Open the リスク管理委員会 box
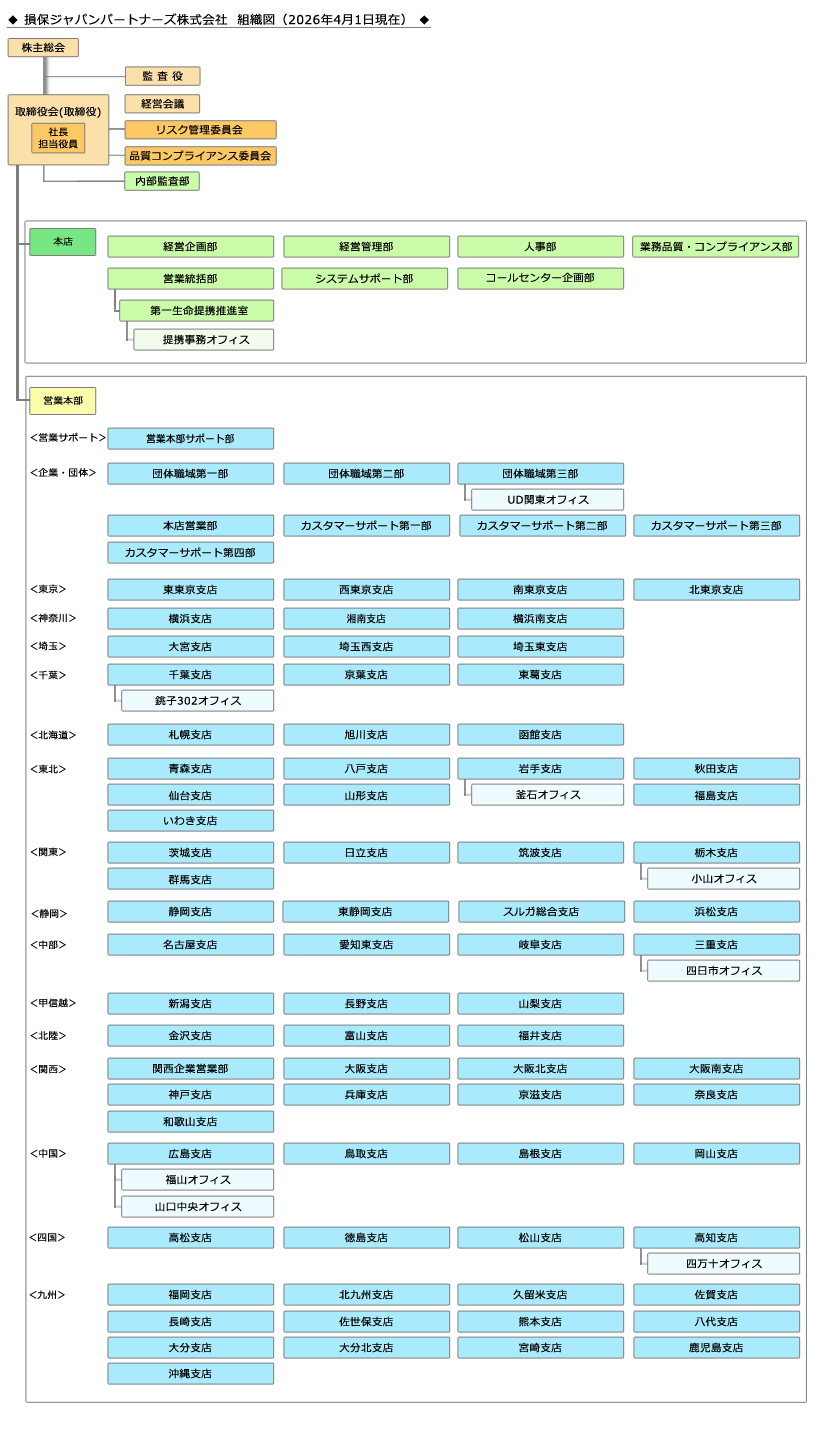The width and height of the screenshot is (822, 1449). click(200, 130)
